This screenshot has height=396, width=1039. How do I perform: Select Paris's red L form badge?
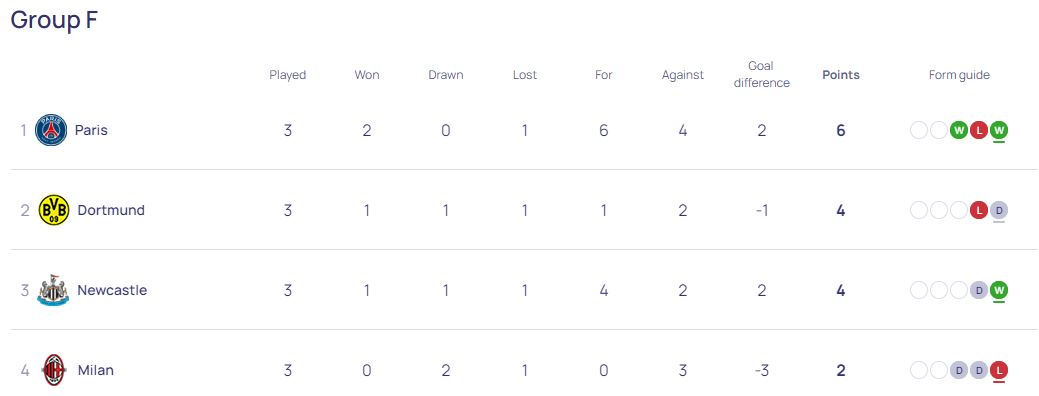[979, 130]
